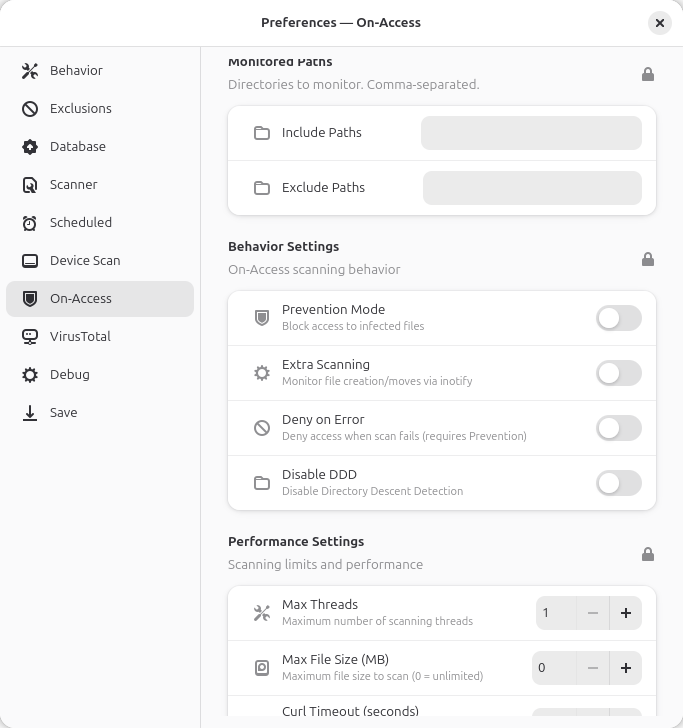Enable the Prevention Mode switch

618,318
